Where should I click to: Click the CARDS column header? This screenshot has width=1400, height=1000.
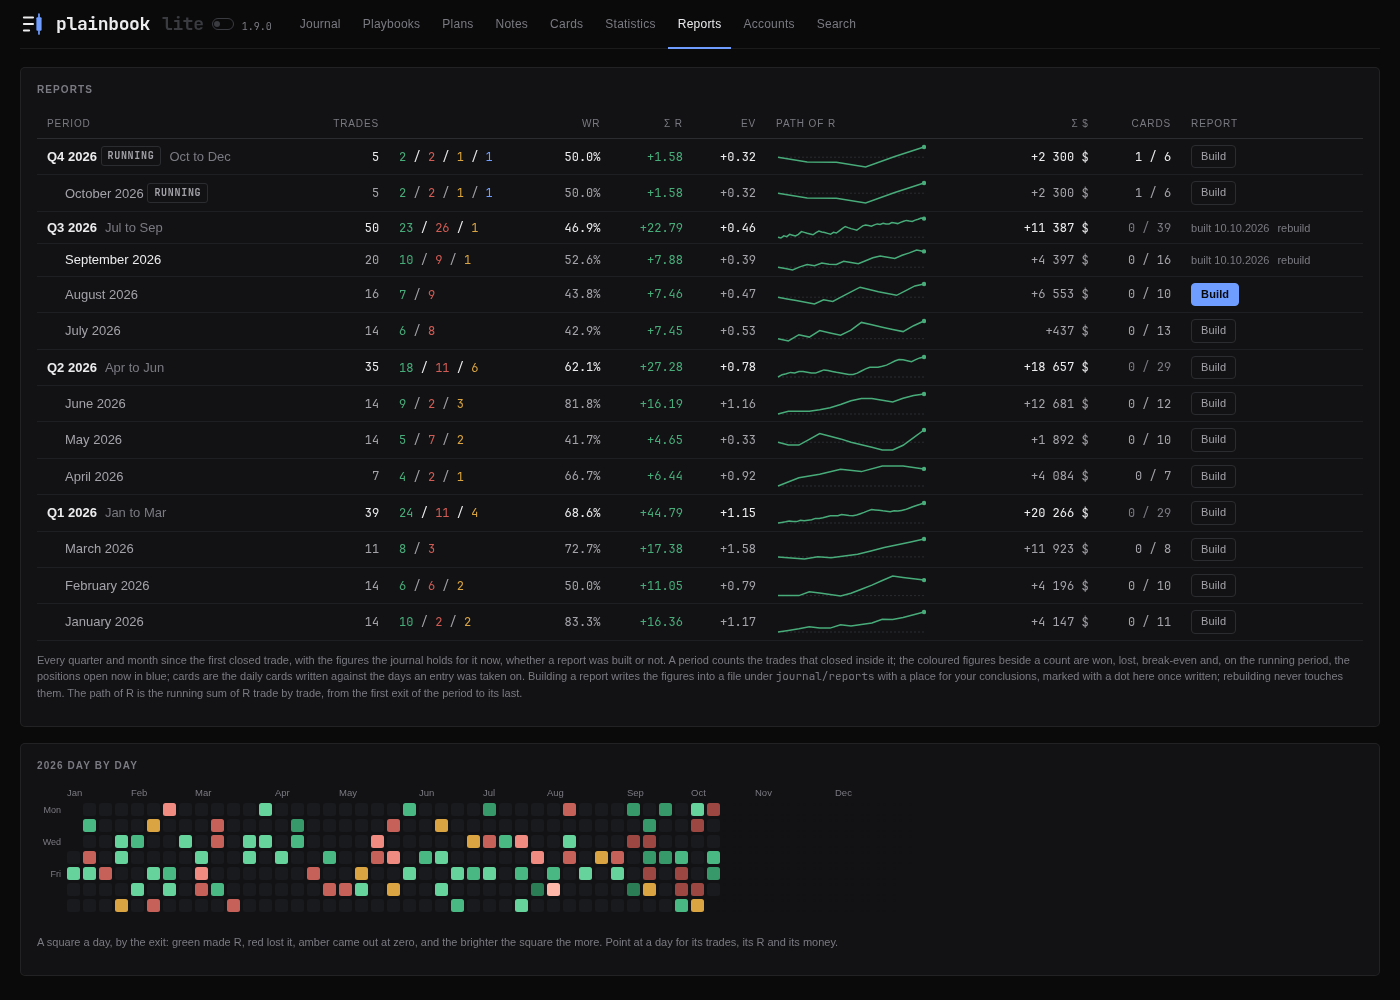(x=1151, y=124)
